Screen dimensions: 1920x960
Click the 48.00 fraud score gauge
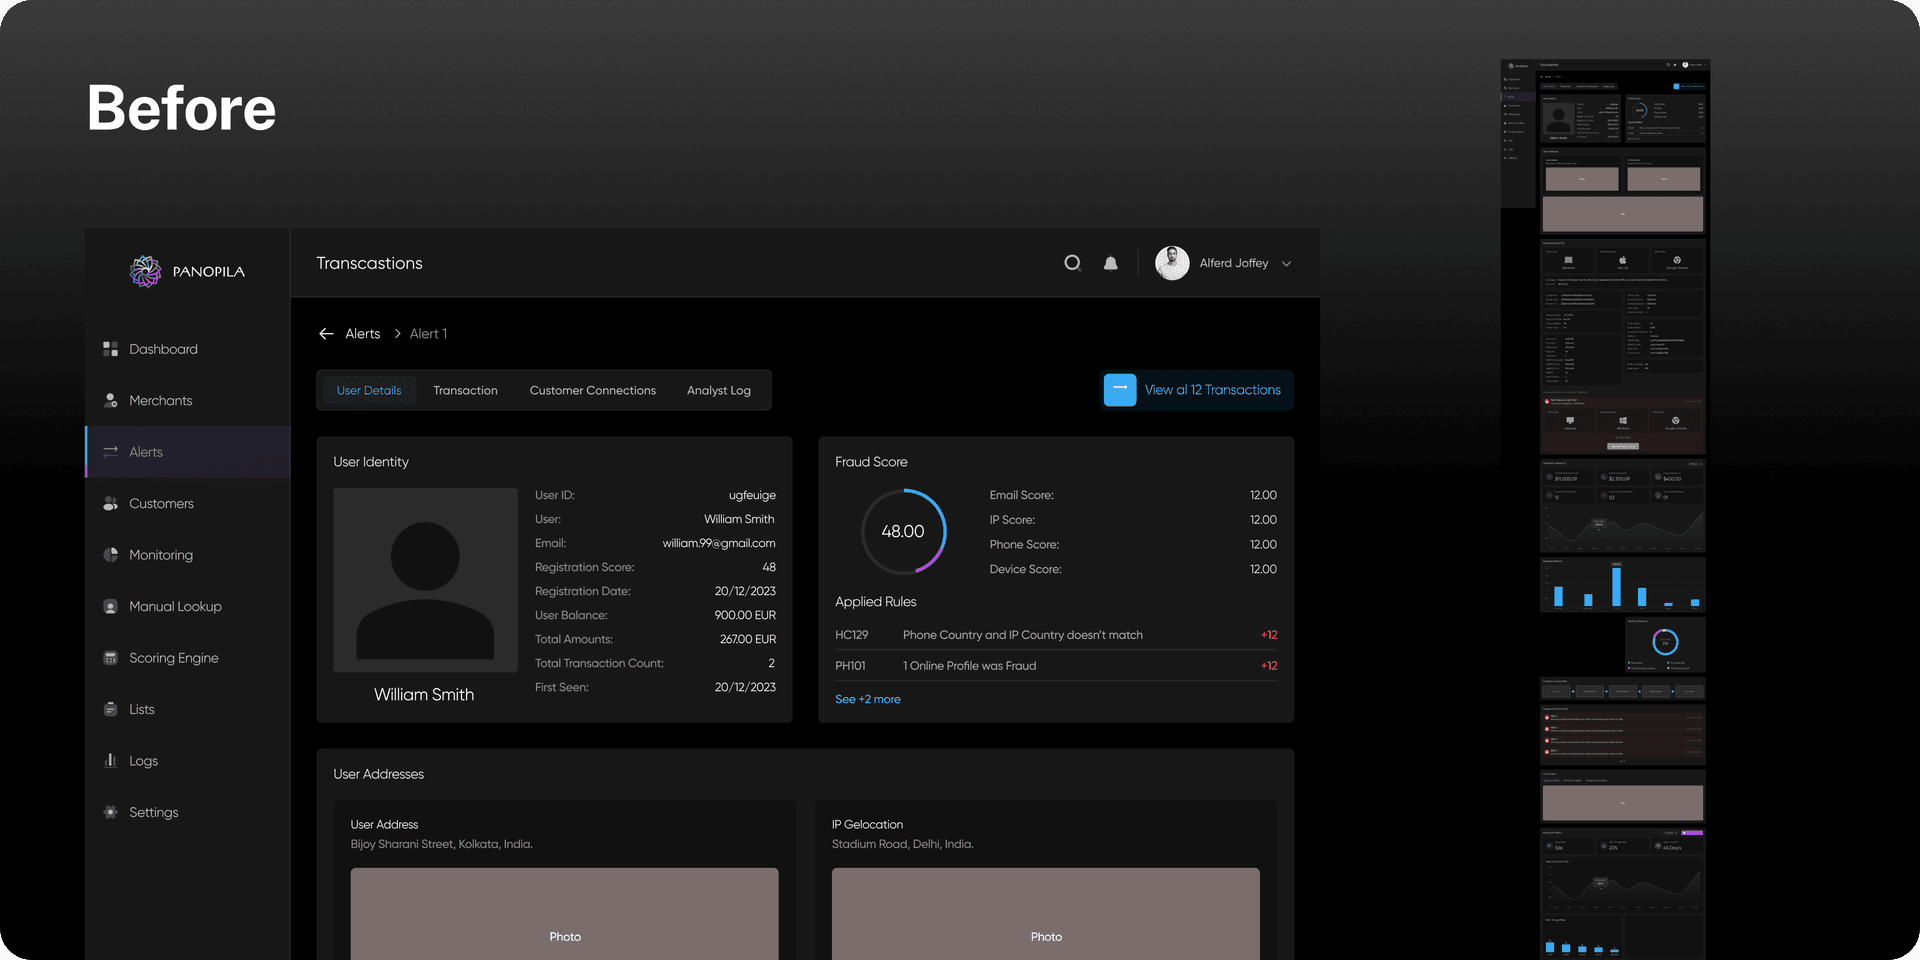902,531
